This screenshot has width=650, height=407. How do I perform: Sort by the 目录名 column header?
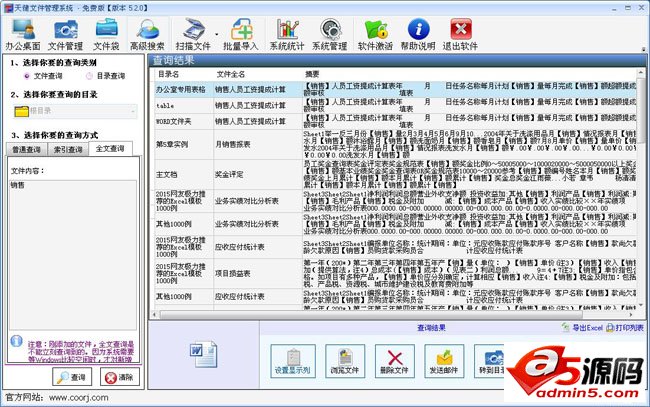click(169, 74)
